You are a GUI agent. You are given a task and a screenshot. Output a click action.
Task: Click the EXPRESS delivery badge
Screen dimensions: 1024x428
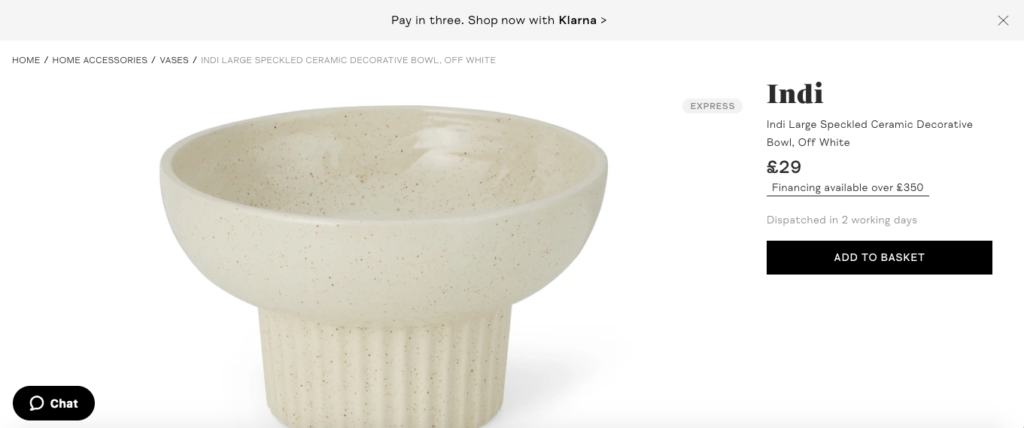tap(712, 106)
